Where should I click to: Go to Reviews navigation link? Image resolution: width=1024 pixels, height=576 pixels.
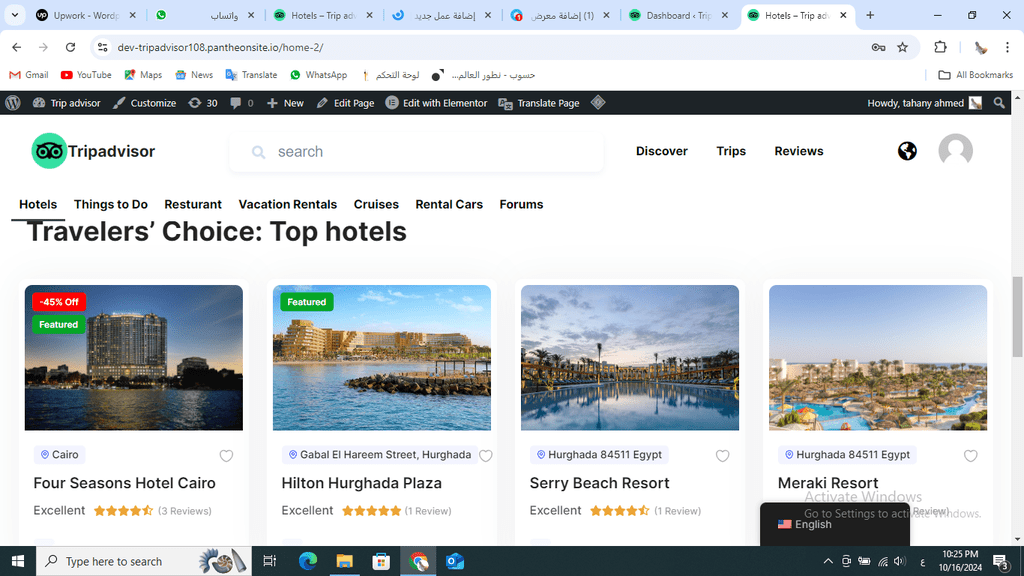(799, 151)
